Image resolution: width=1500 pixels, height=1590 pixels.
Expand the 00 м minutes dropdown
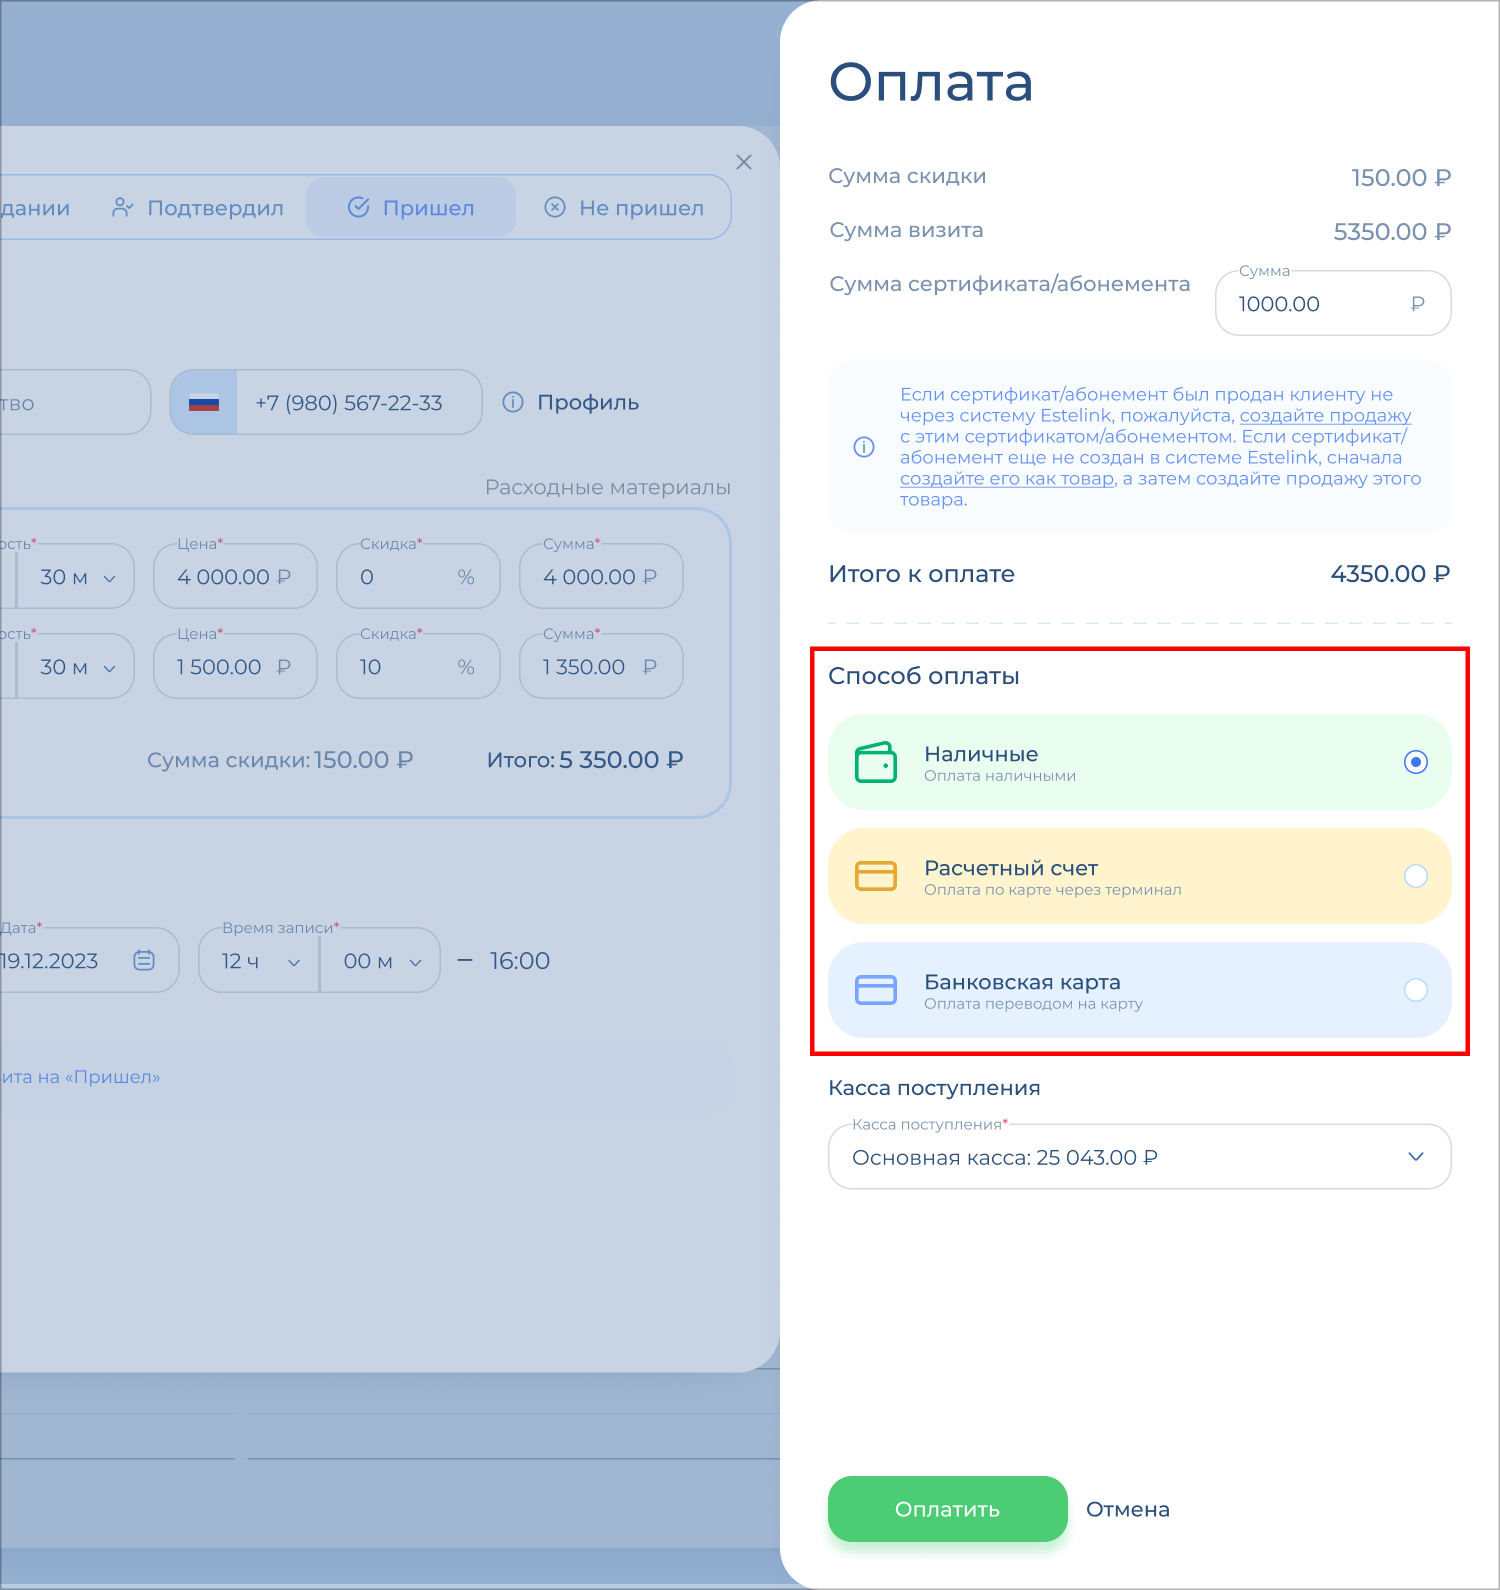point(381,960)
